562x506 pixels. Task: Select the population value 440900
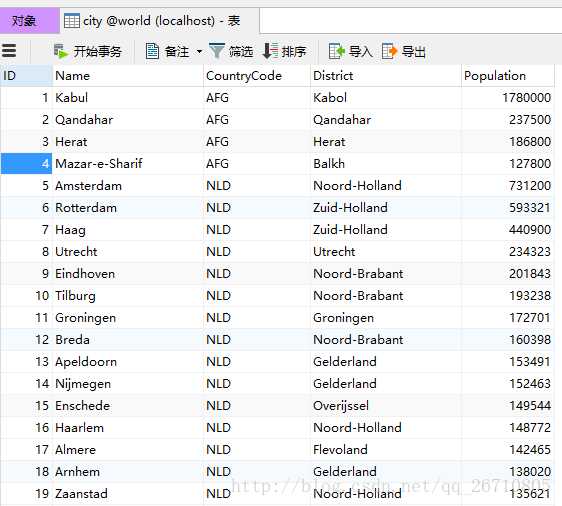508,230
